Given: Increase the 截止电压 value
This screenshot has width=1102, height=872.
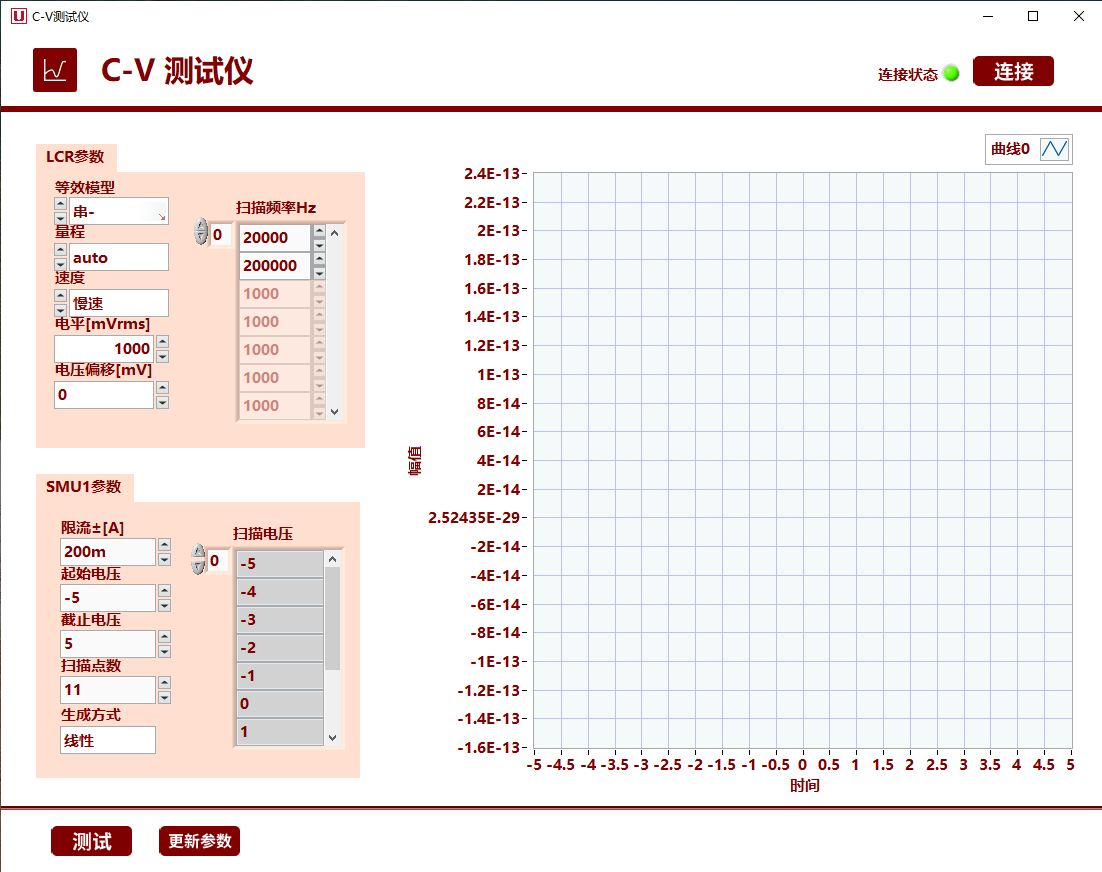Looking at the screenshot, I should [x=164, y=637].
